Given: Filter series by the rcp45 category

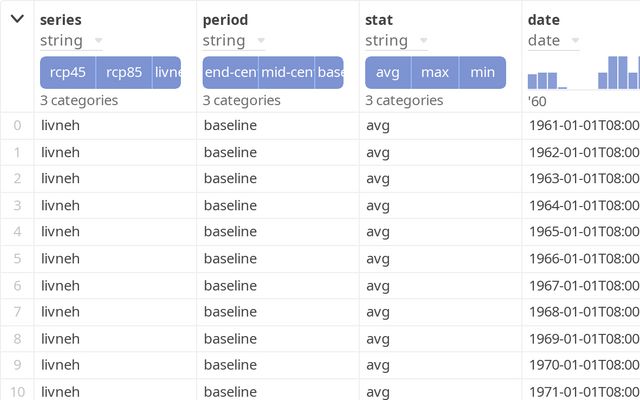Looking at the screenshot, I should [68, 72].
